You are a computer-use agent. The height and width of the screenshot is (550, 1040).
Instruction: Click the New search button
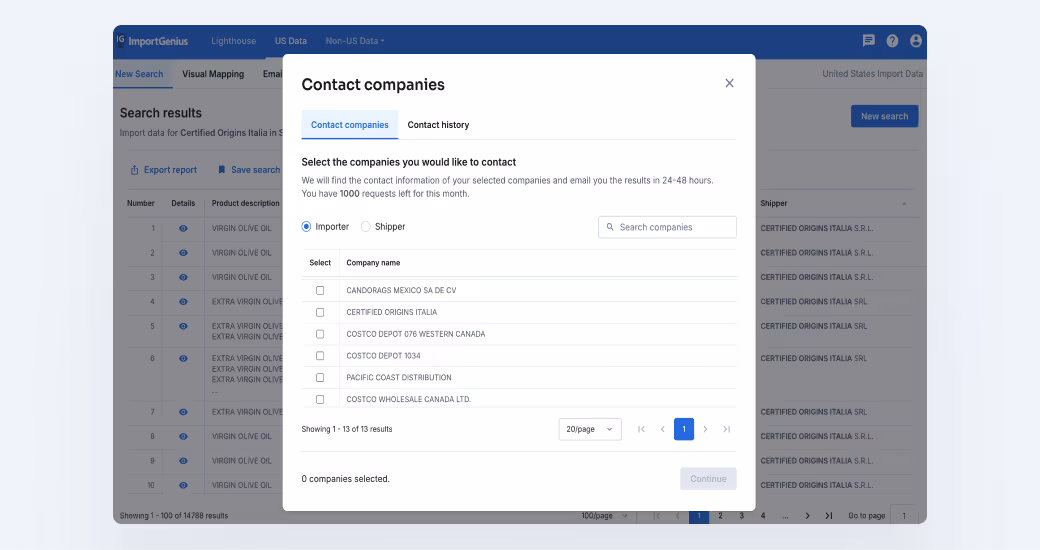(x=884, y=116)
